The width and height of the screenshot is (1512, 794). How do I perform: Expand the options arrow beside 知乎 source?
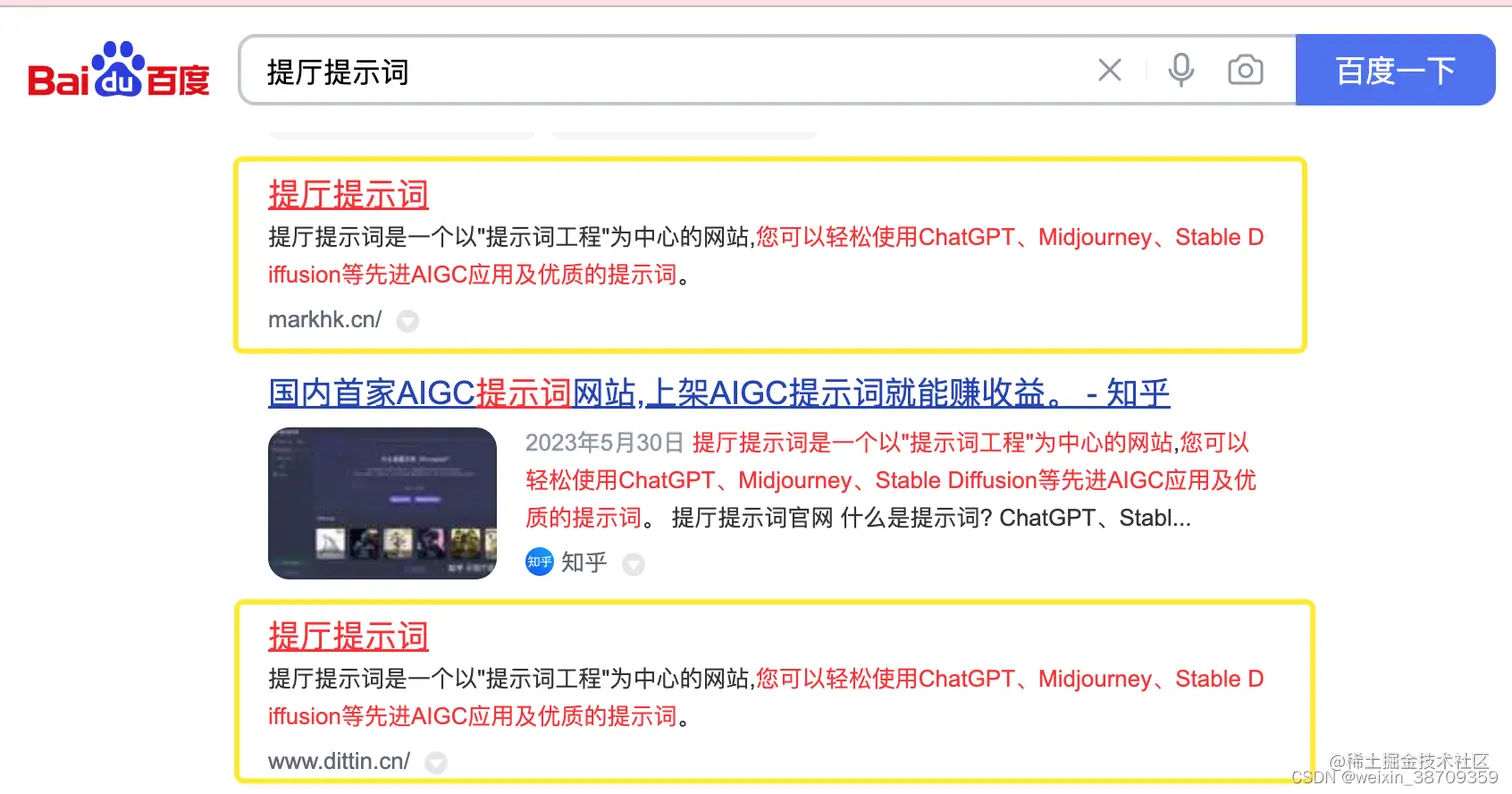point(633,563)
